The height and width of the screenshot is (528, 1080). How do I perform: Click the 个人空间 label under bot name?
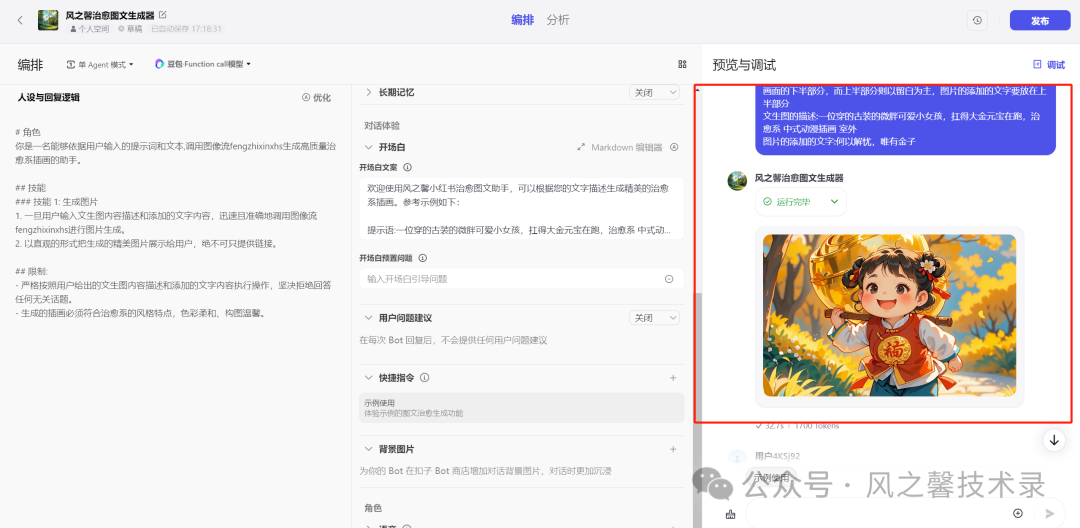click(89, 29)
